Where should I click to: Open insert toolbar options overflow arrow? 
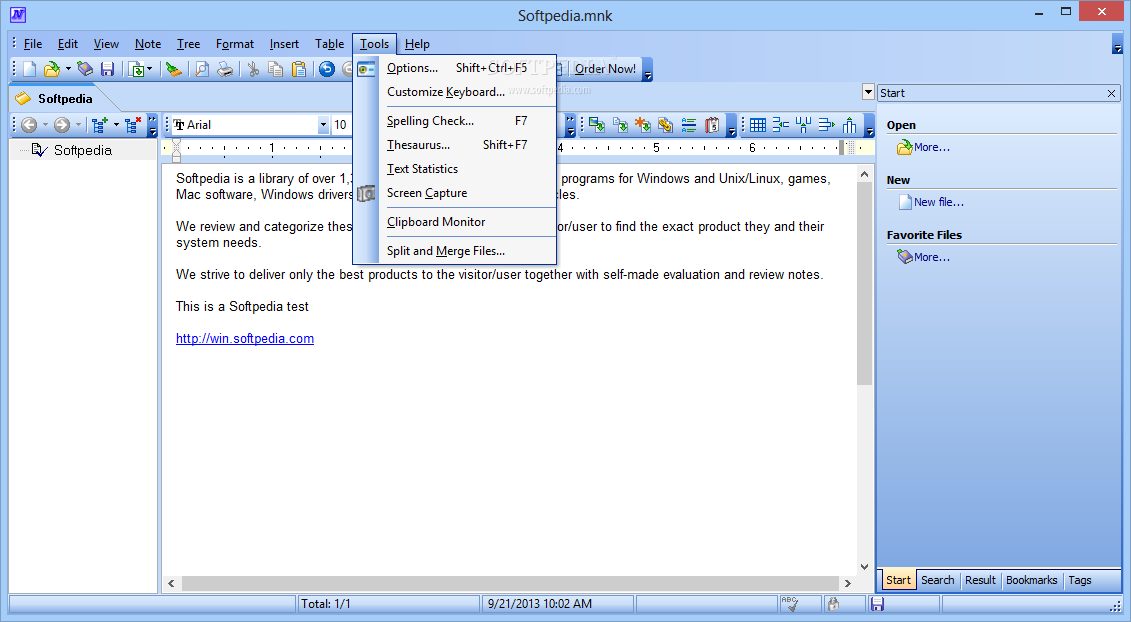click(x=732, y=126)
